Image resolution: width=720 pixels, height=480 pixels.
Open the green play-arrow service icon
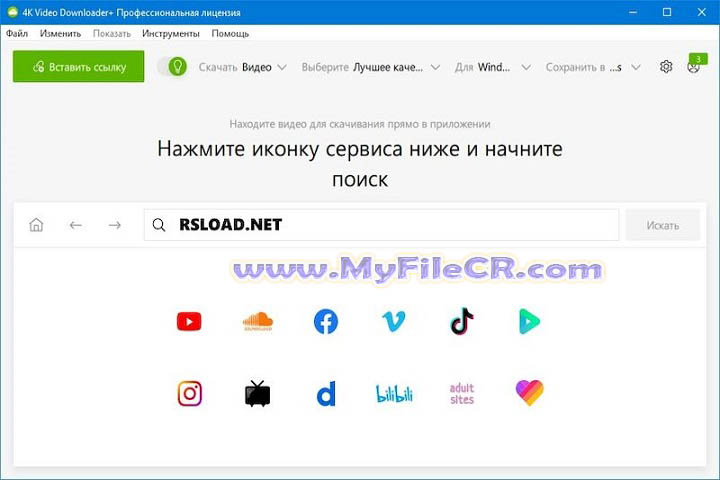tap(529, 322)
